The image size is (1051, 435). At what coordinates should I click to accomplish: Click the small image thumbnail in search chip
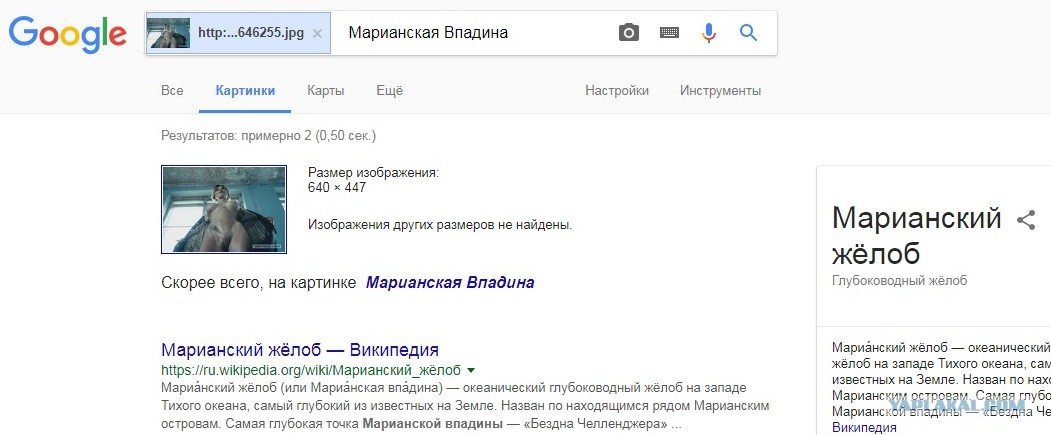pos(169,33)
